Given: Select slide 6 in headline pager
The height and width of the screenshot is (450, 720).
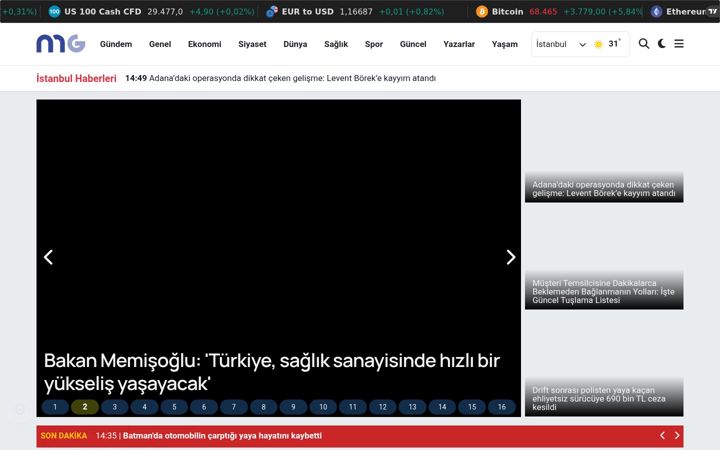Looking at the screenshot, I should 204,407.
